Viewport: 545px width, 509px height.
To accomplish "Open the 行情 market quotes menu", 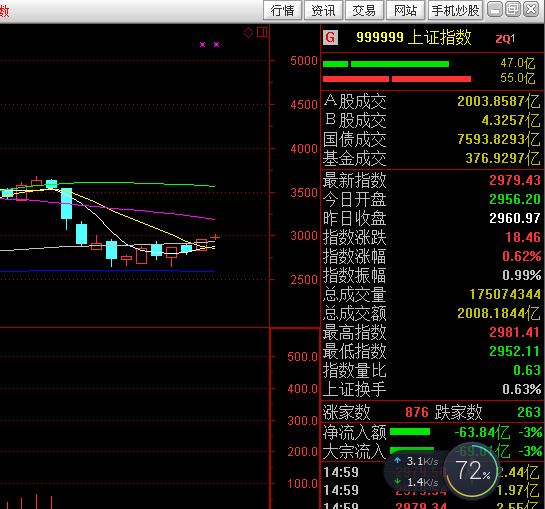I will (282, 10).
